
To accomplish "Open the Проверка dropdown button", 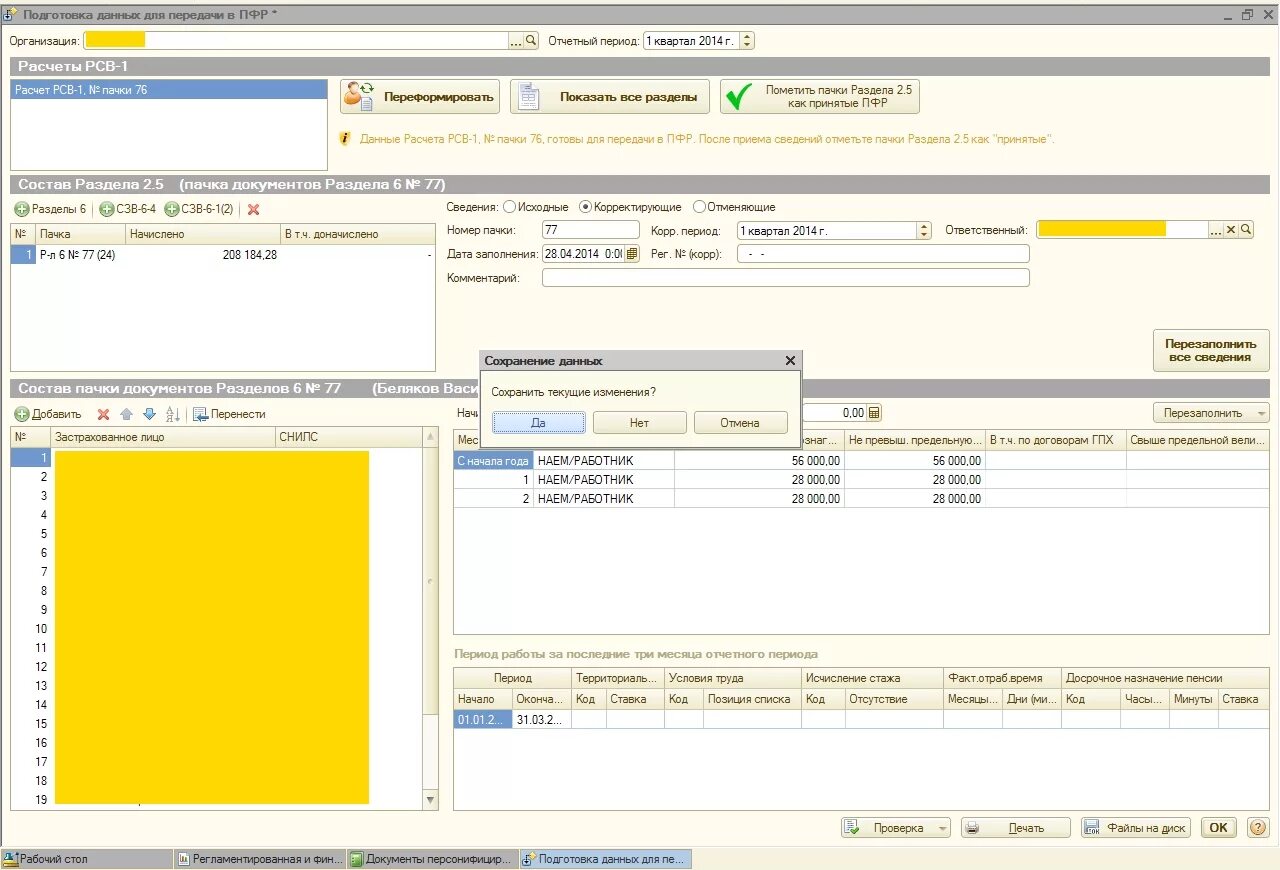I will [896, 828].
